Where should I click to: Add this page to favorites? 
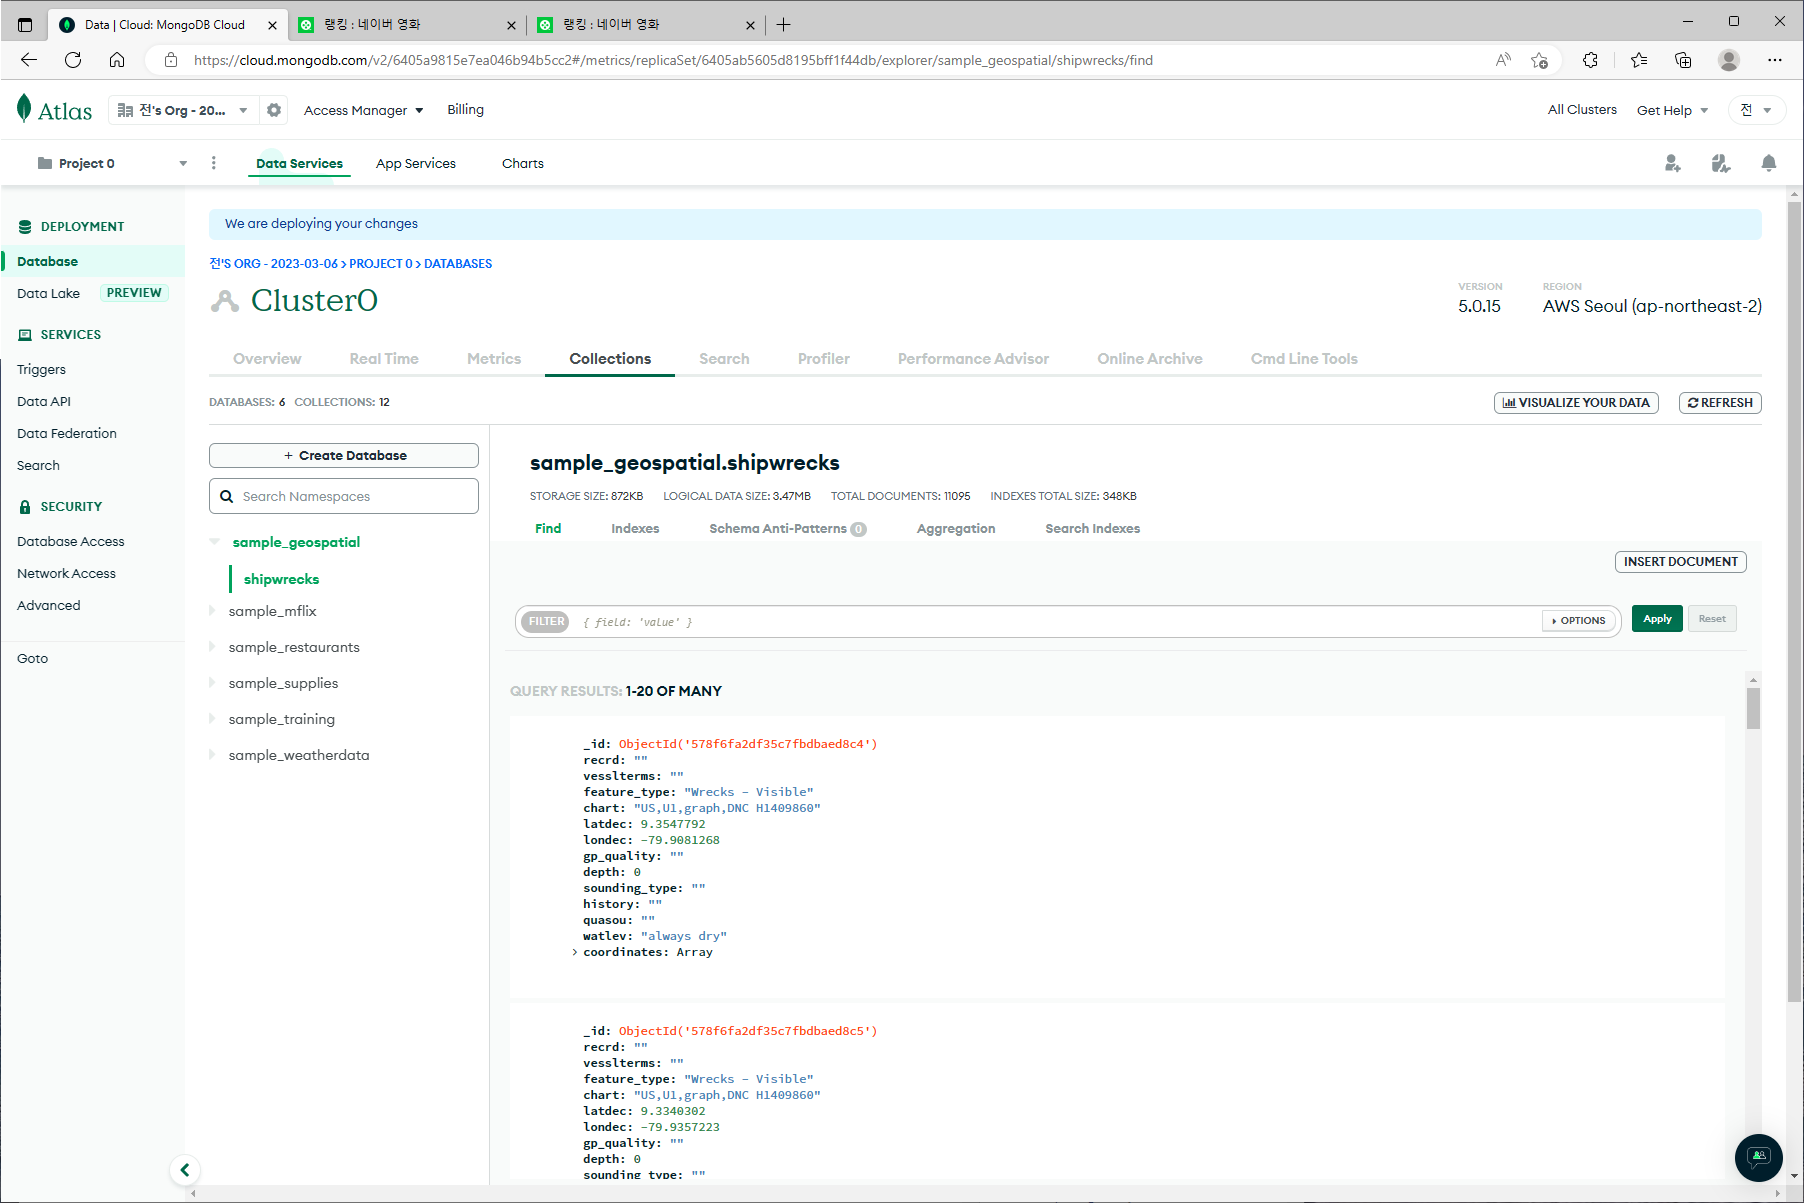pos(1539,60)
